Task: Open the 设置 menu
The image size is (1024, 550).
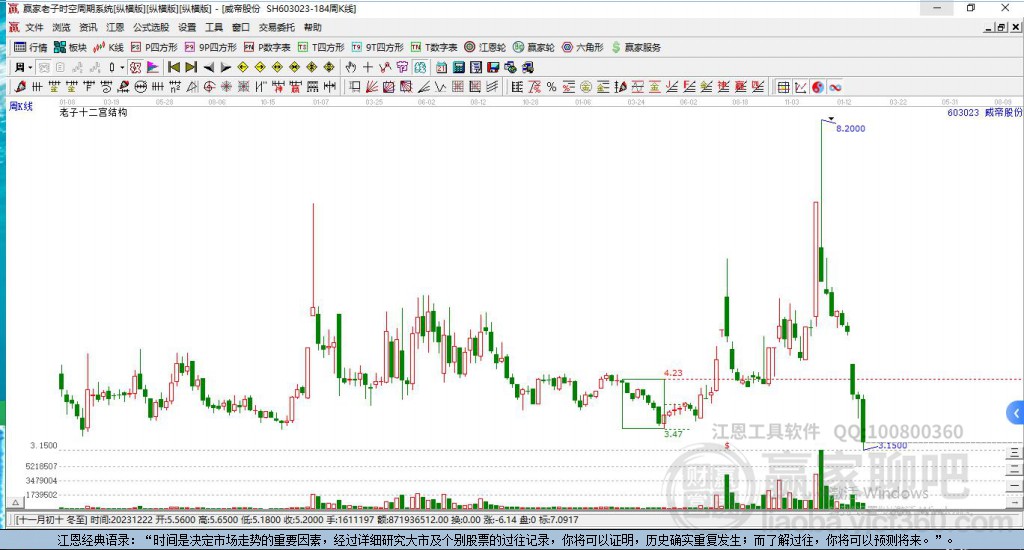Action: click(187, 27)
